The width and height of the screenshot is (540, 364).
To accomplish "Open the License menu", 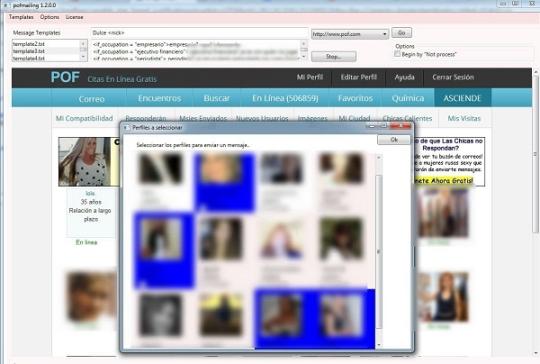I will pos(74,17).
